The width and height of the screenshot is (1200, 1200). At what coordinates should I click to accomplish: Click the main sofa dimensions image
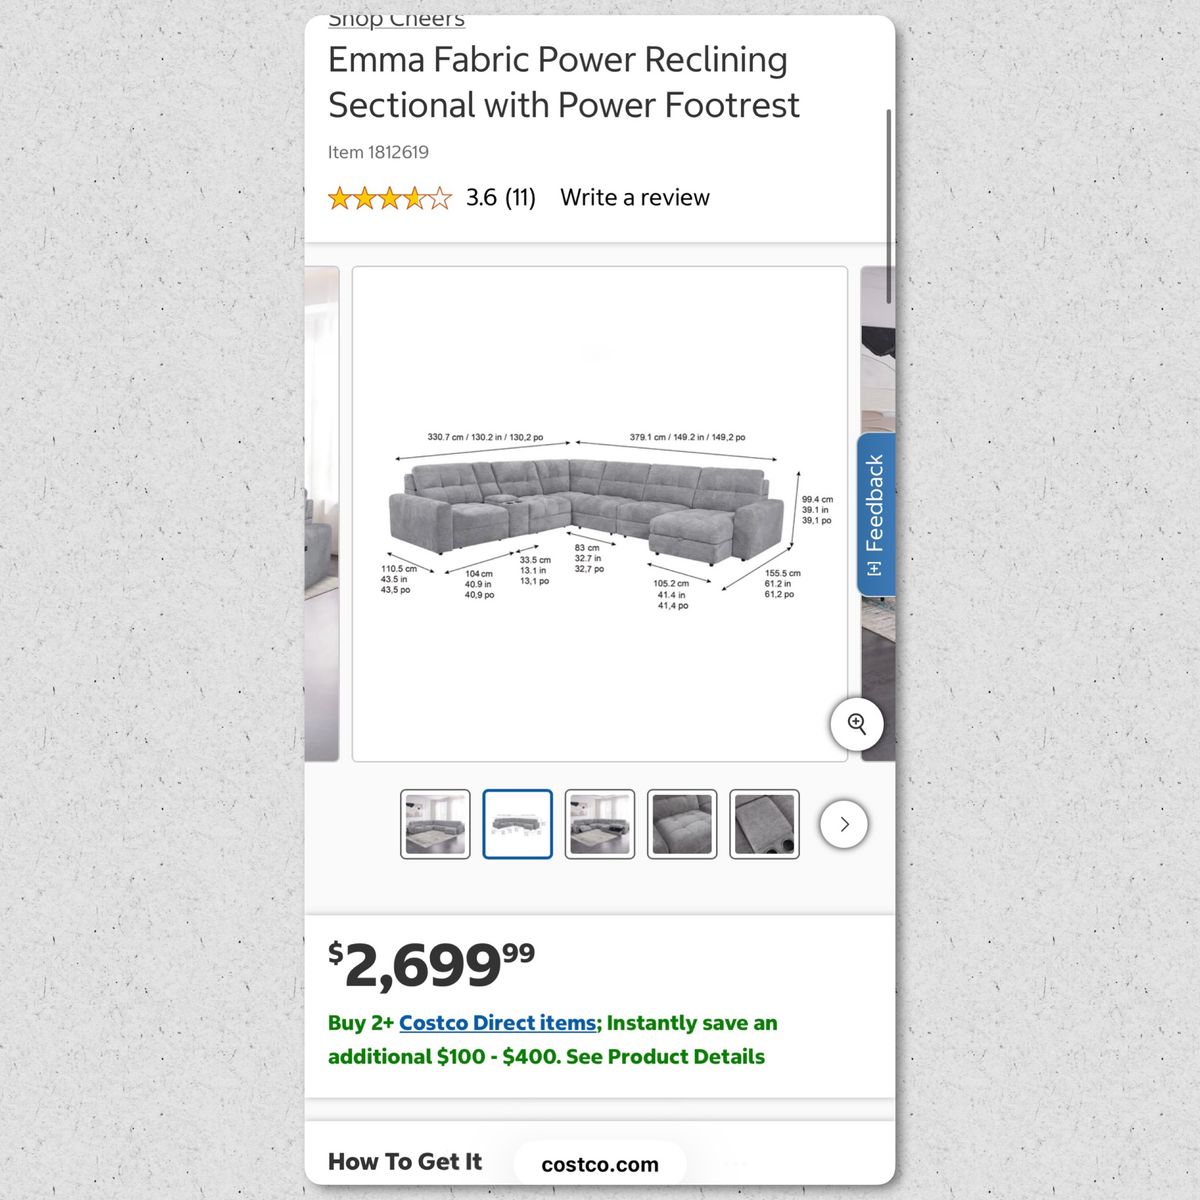pos(600,514)
